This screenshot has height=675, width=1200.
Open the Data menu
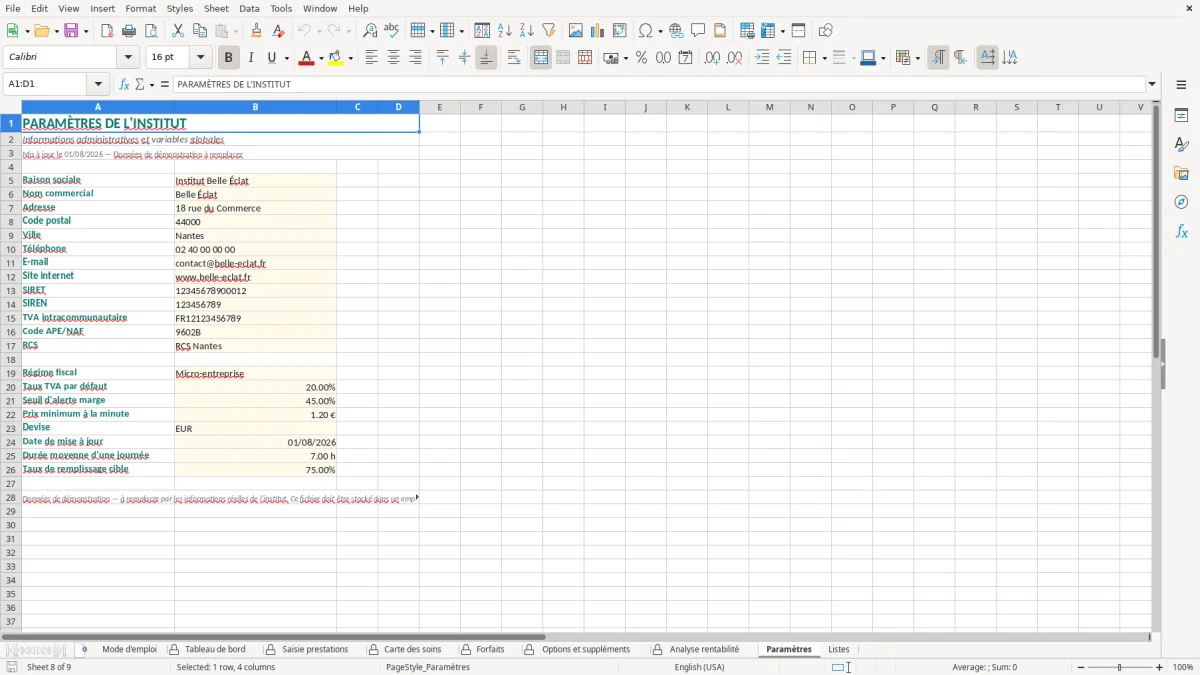[249, 8]
